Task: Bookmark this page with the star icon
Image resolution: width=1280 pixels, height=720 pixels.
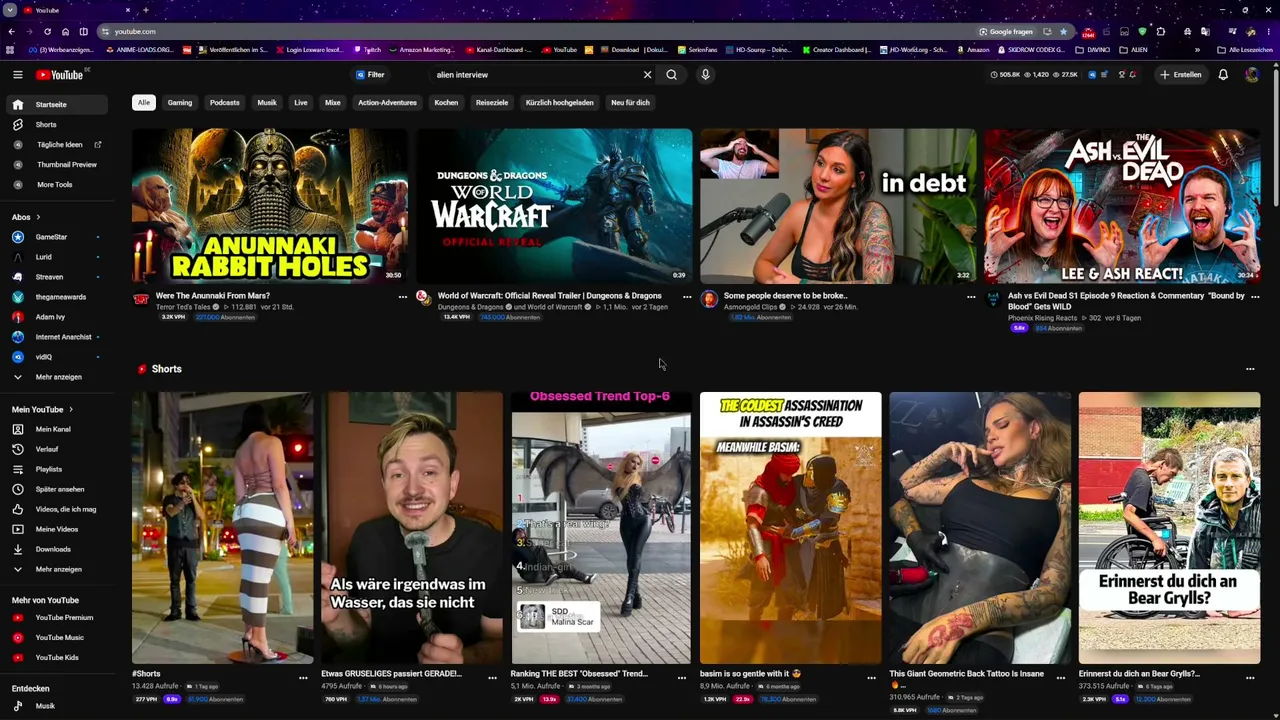Action: [x=1063, y=31]
